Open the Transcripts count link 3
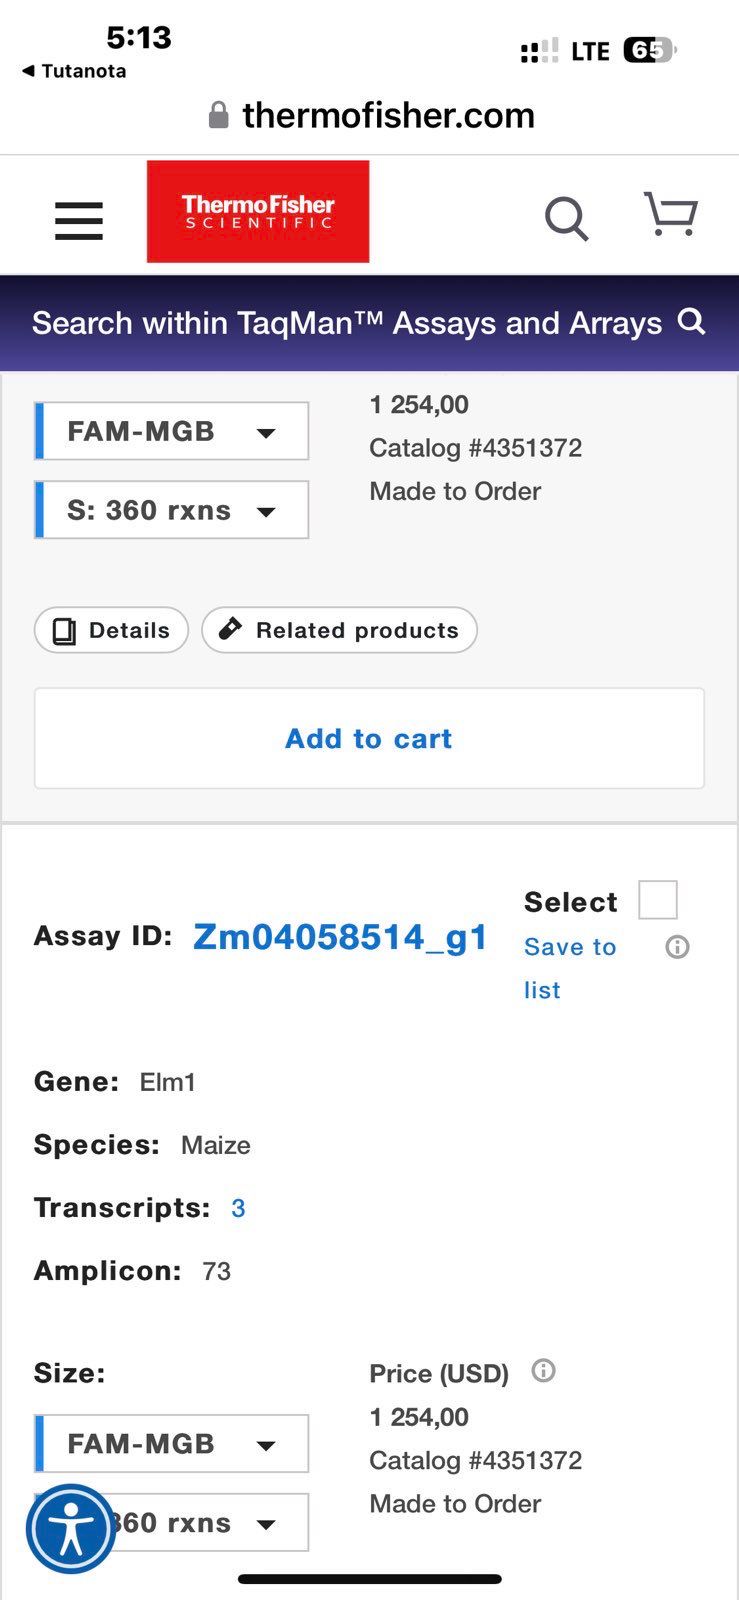 pos(238,1208)
